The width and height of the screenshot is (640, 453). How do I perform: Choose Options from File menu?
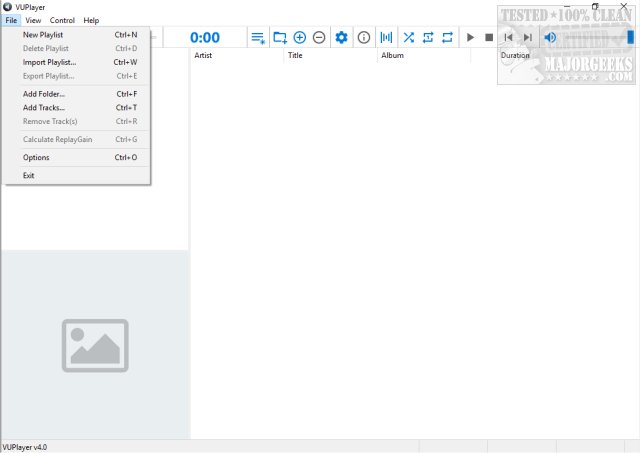(x=77, y=158)
